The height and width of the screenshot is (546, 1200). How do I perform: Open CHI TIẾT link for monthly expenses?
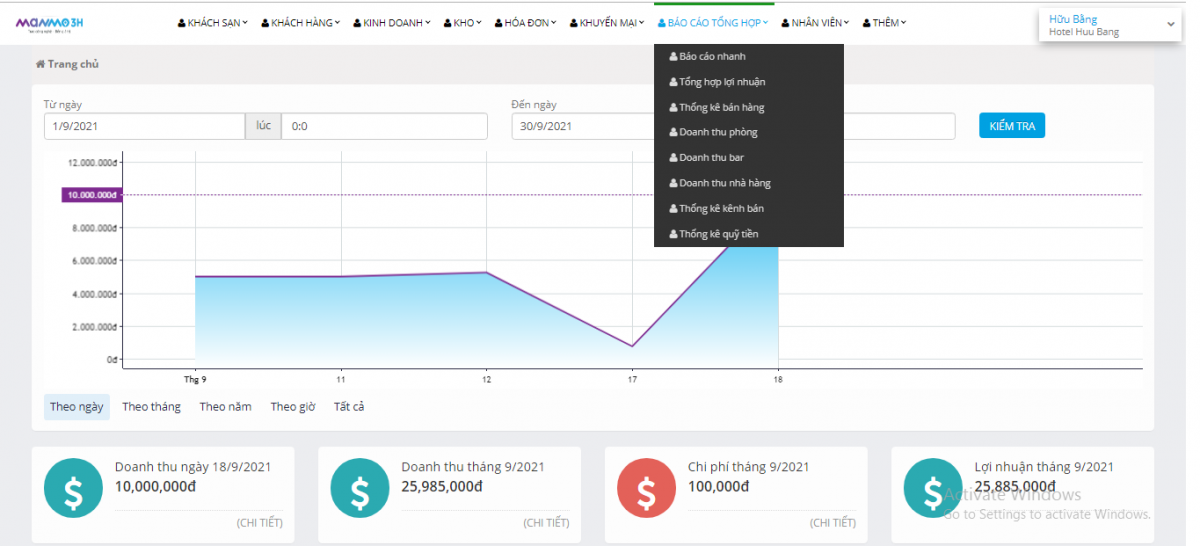pos(832,522)
